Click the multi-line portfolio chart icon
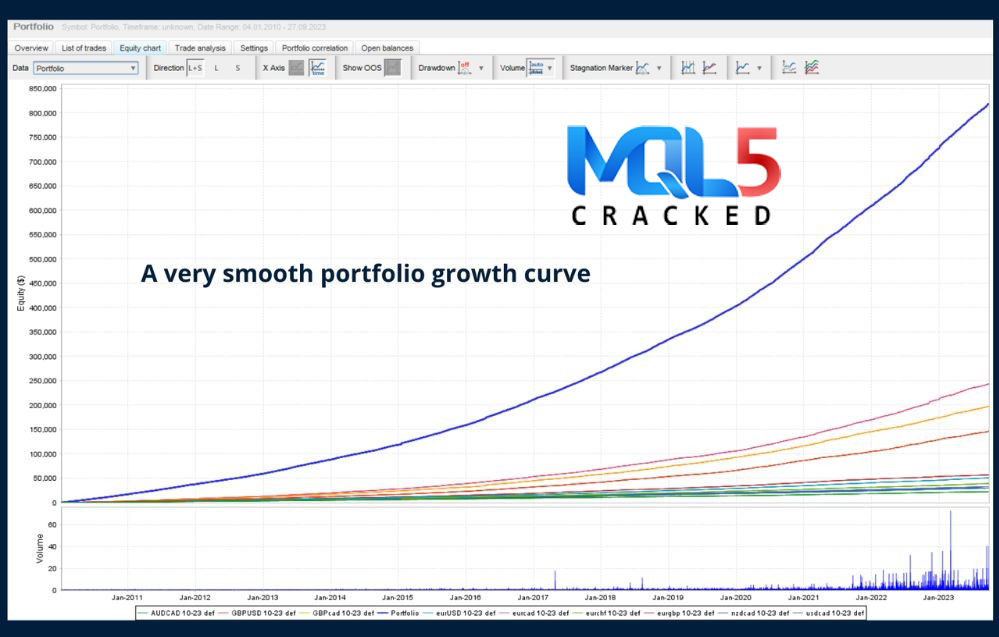The height and width of the screenshot is (637, 999). 812,68
